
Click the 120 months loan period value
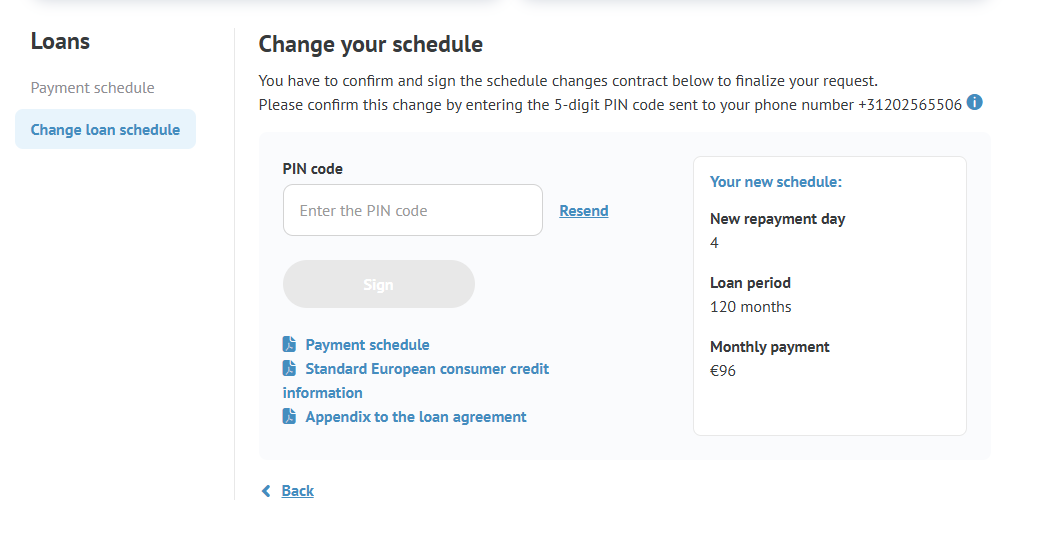[750, 307]
